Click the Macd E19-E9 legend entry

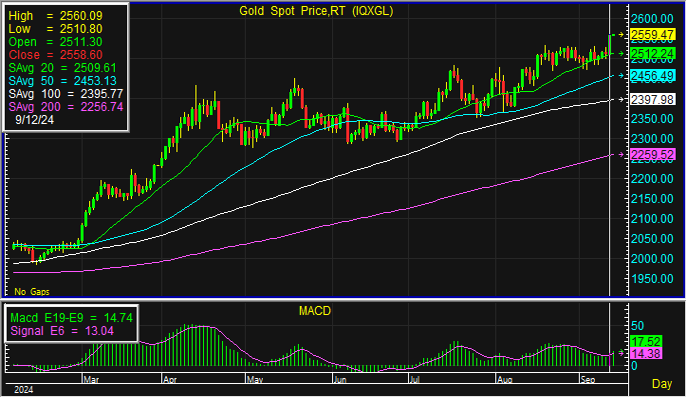point(71,318)
